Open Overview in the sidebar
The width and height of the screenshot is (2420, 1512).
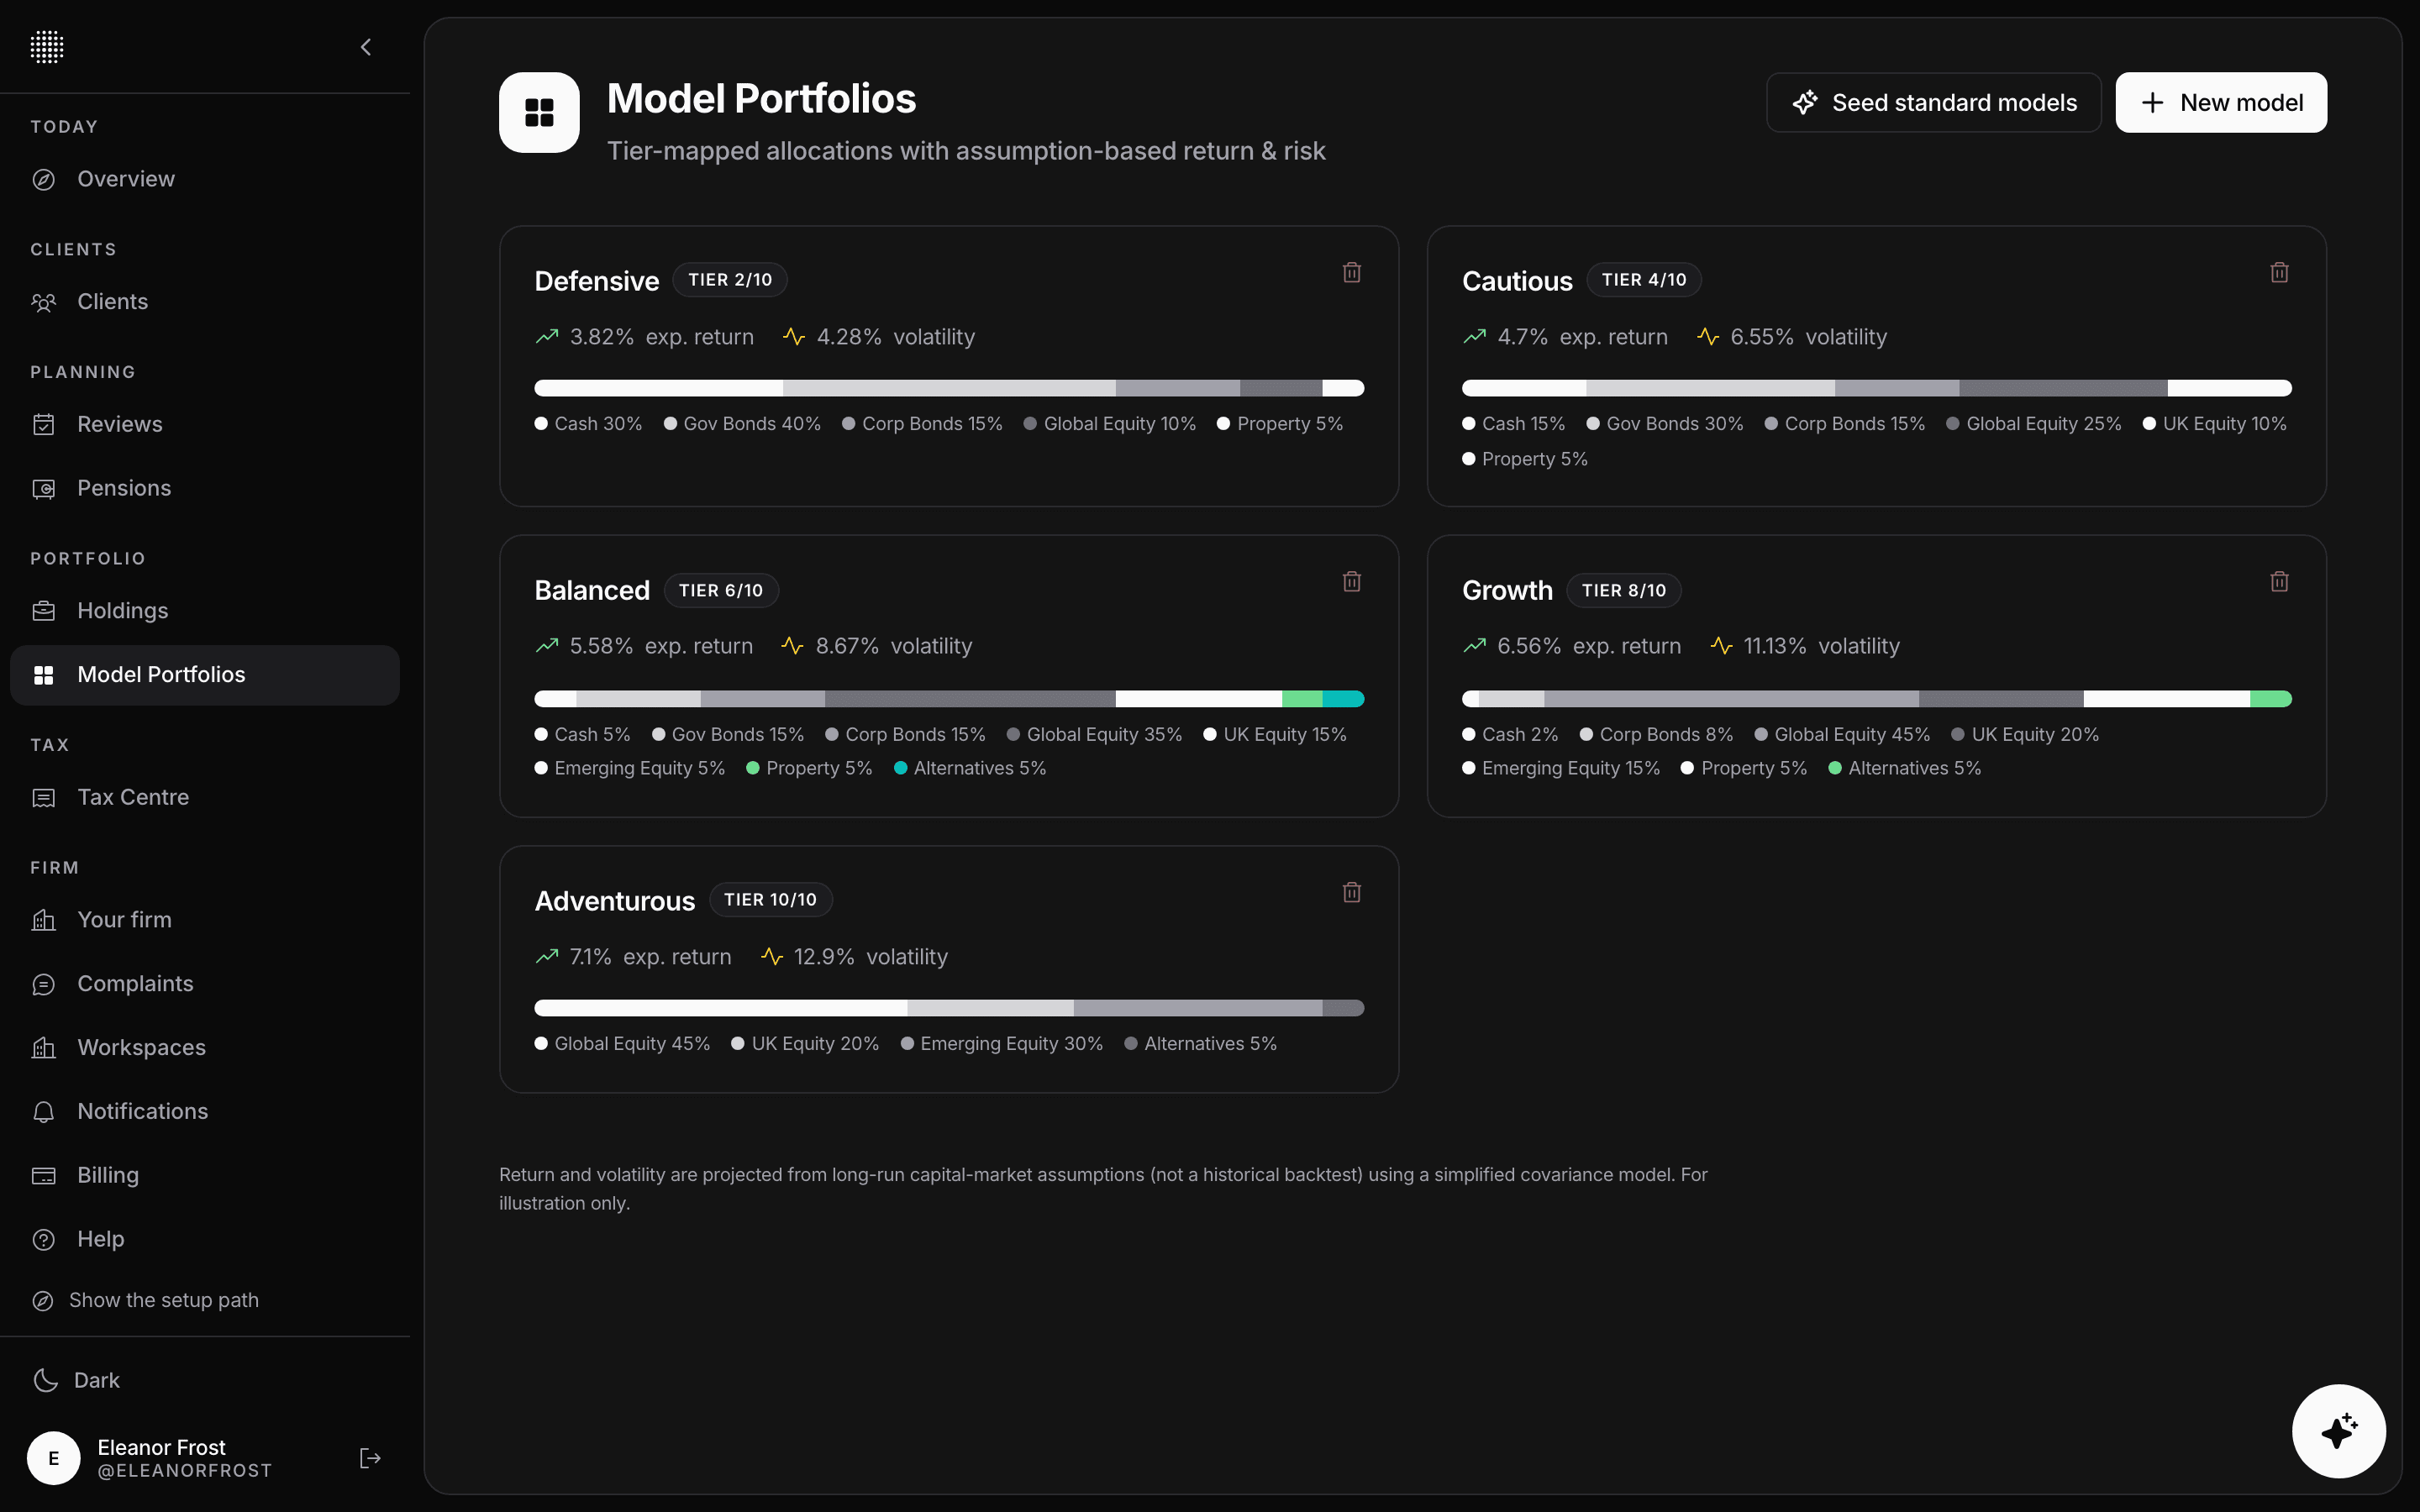205,179
